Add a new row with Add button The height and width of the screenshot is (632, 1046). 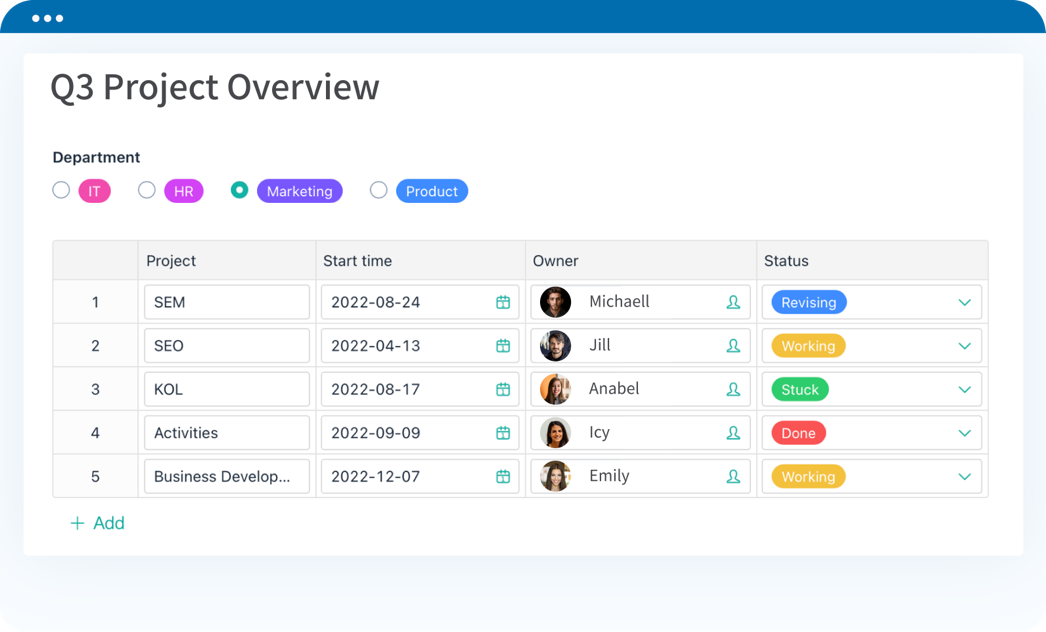[x=97, y=523]
